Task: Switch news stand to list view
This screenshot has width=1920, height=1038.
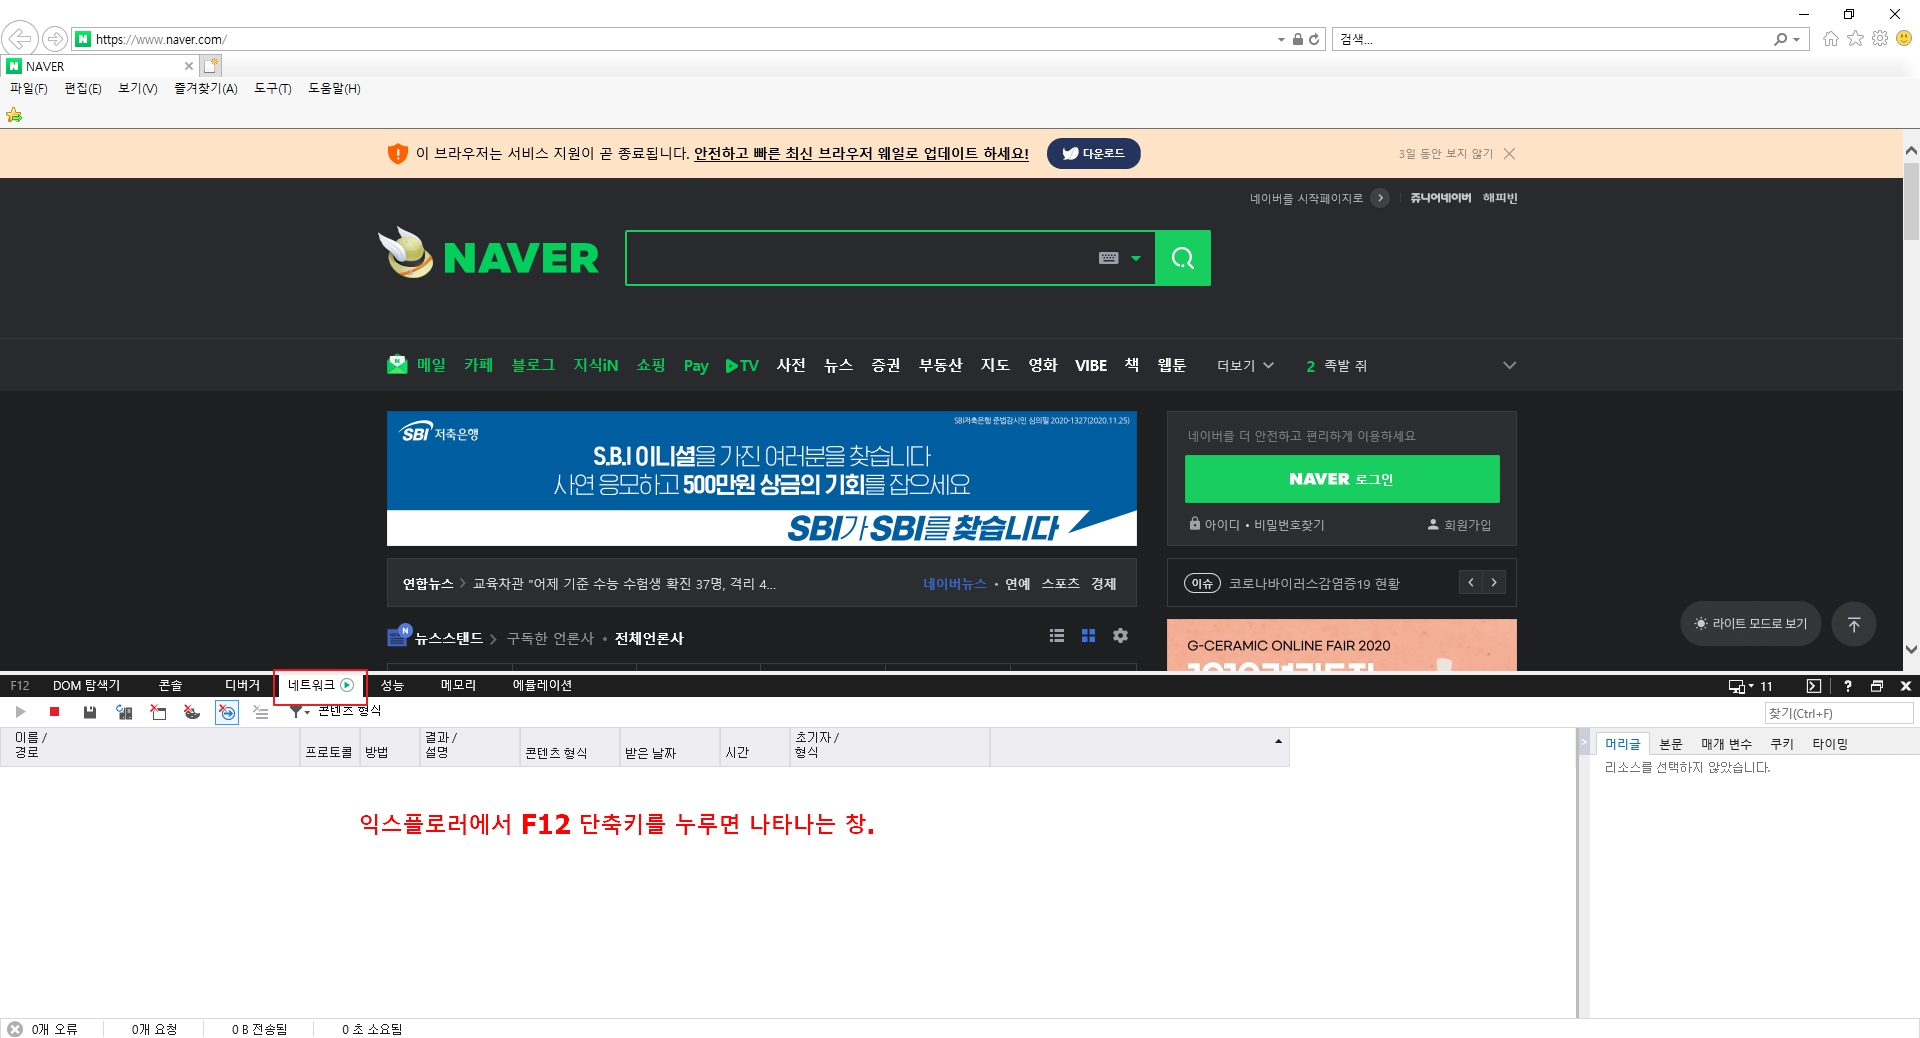Action: pyautogui.click(x=1056, y=636)
